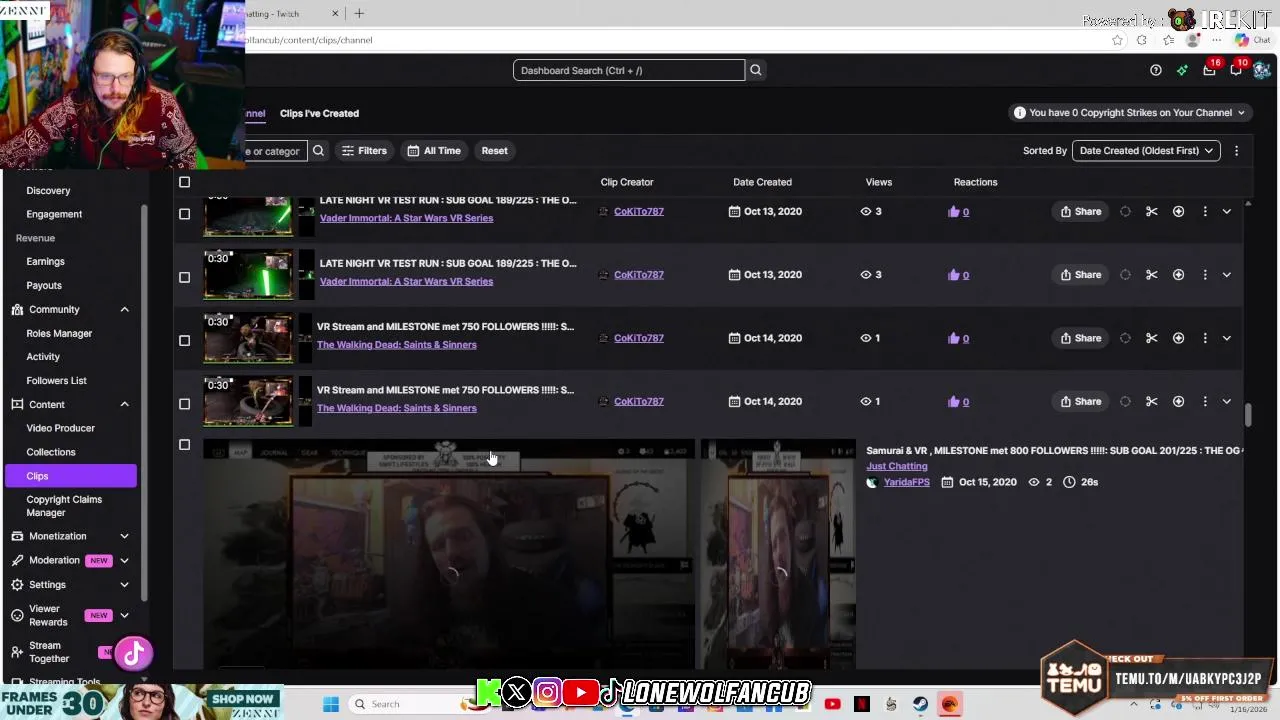Open whispers icon with badge 10
The height and width of the screenshot is (720, 1280).
pyautogui.click(x=1236, y=70)
